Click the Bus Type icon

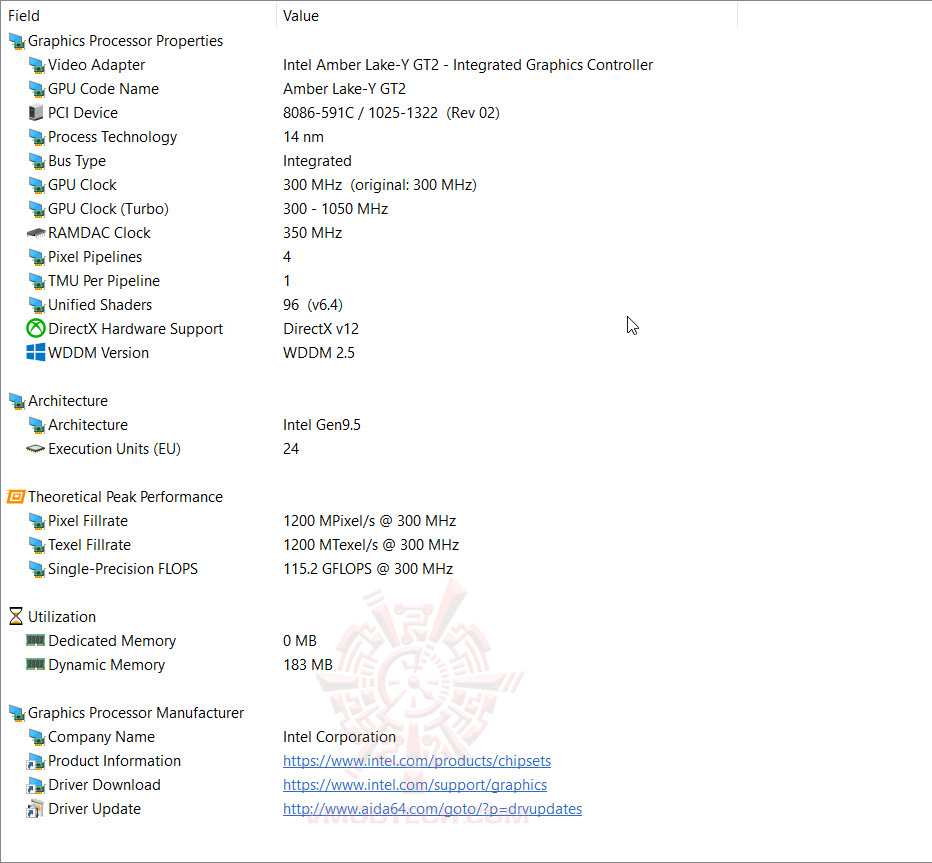pos(36,161)
